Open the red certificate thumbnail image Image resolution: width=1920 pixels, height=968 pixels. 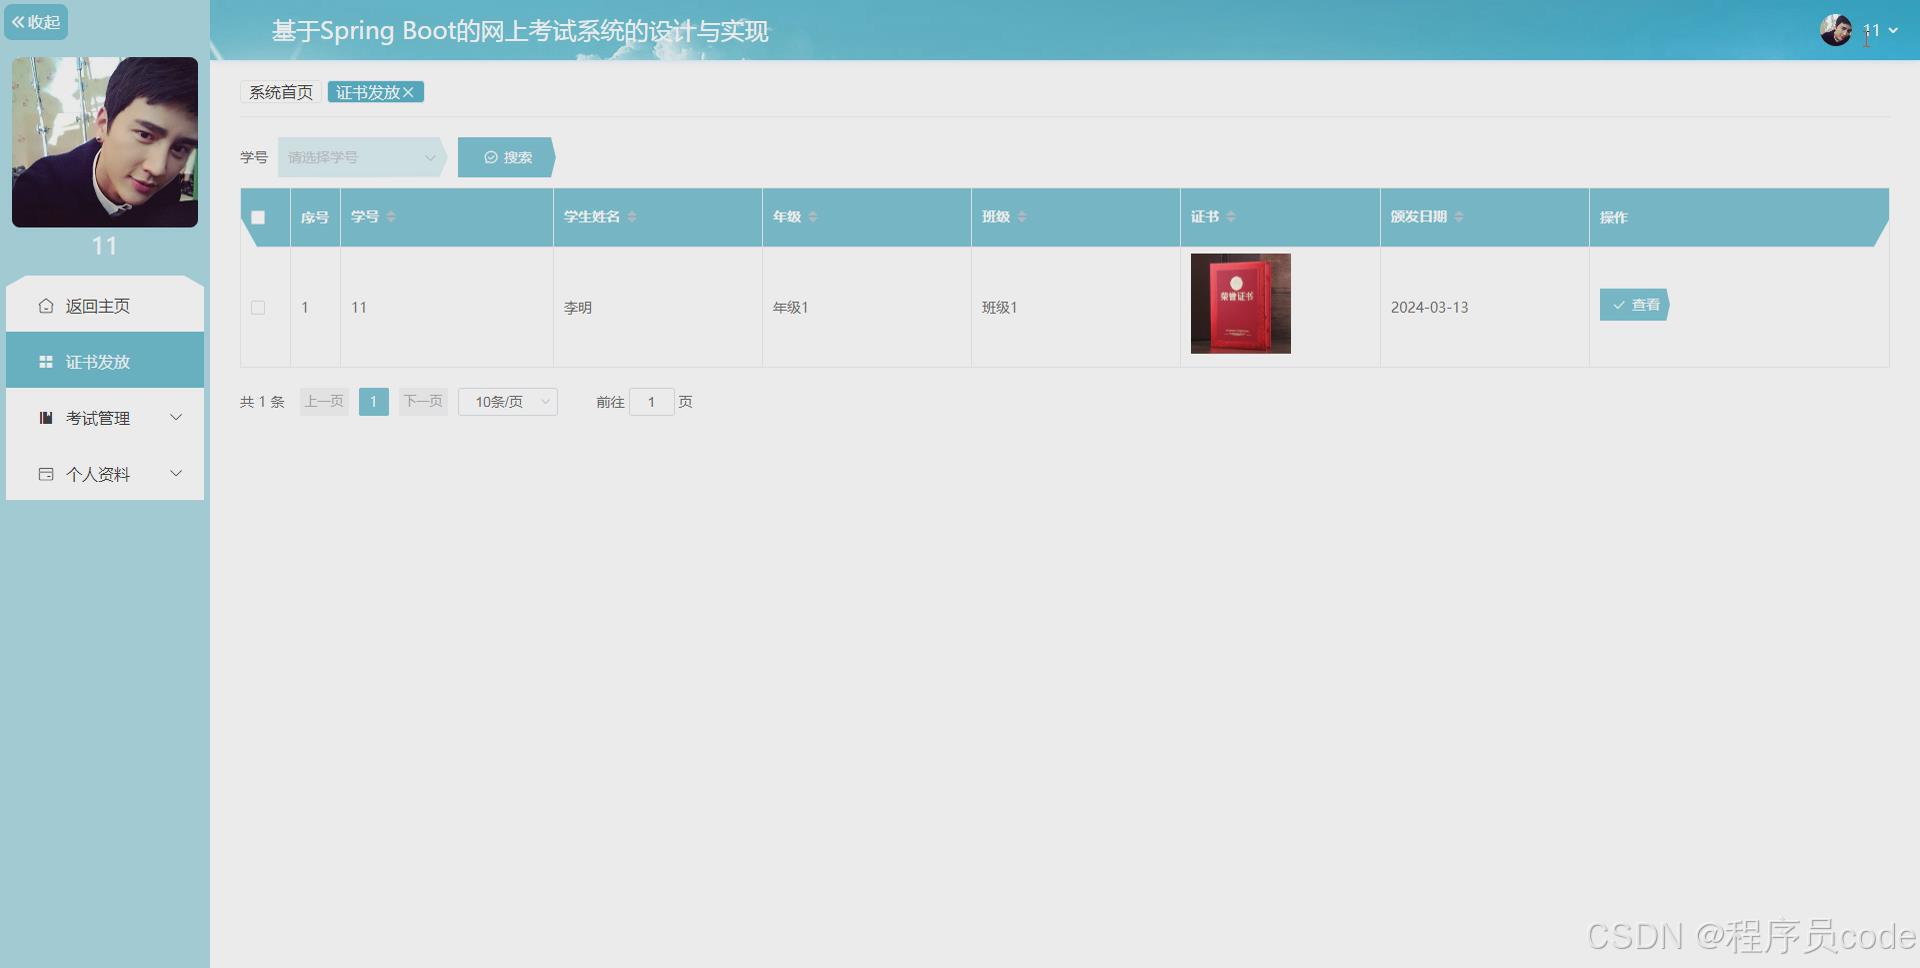tap(1241, 303)
